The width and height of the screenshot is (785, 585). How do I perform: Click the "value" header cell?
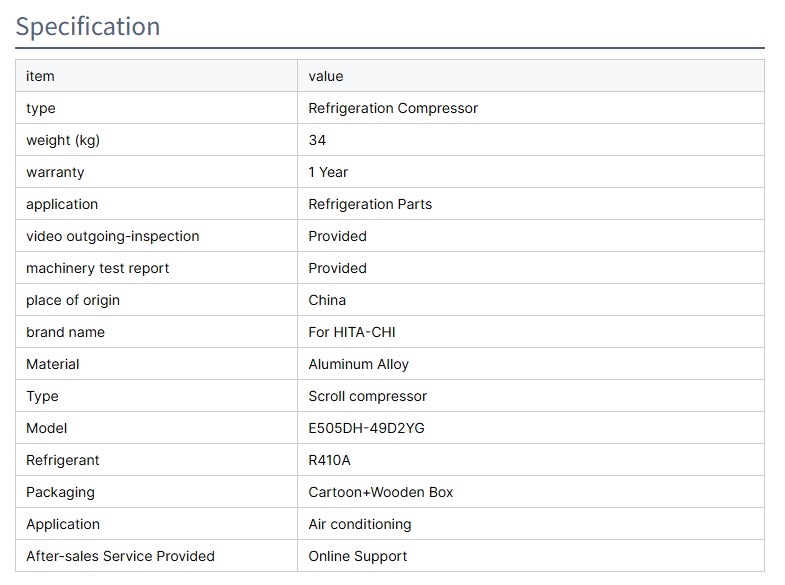pos(326,76)
